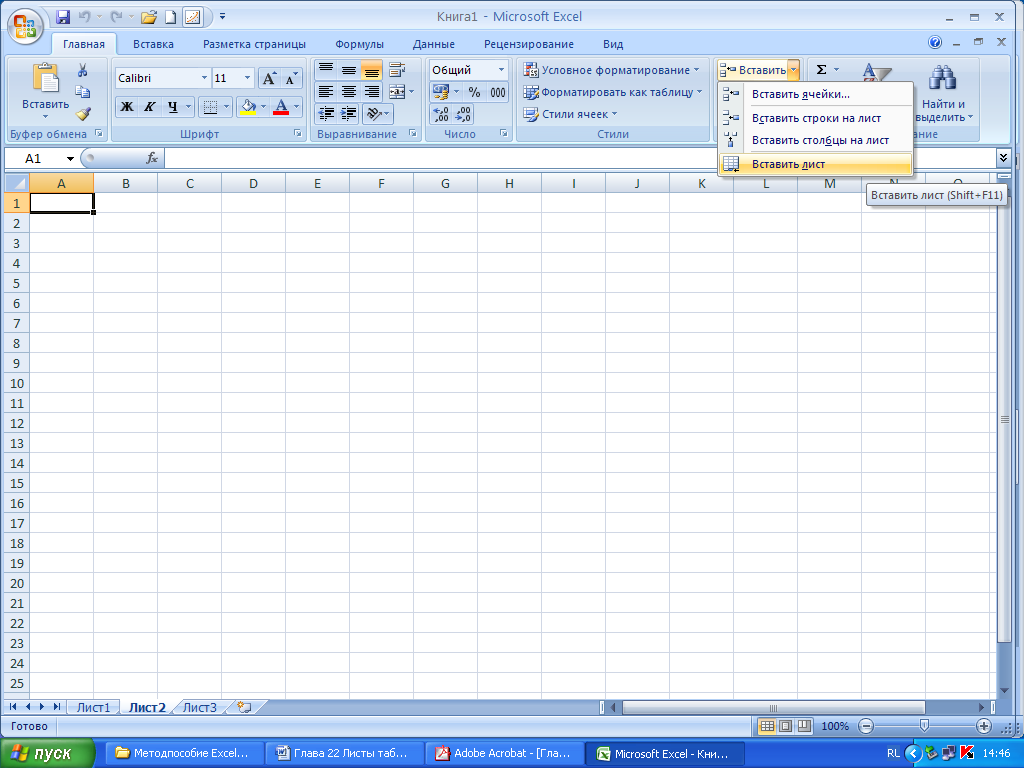Click the fx insert function icon
The image size is (1024, 768).
(x=152, y=158)
